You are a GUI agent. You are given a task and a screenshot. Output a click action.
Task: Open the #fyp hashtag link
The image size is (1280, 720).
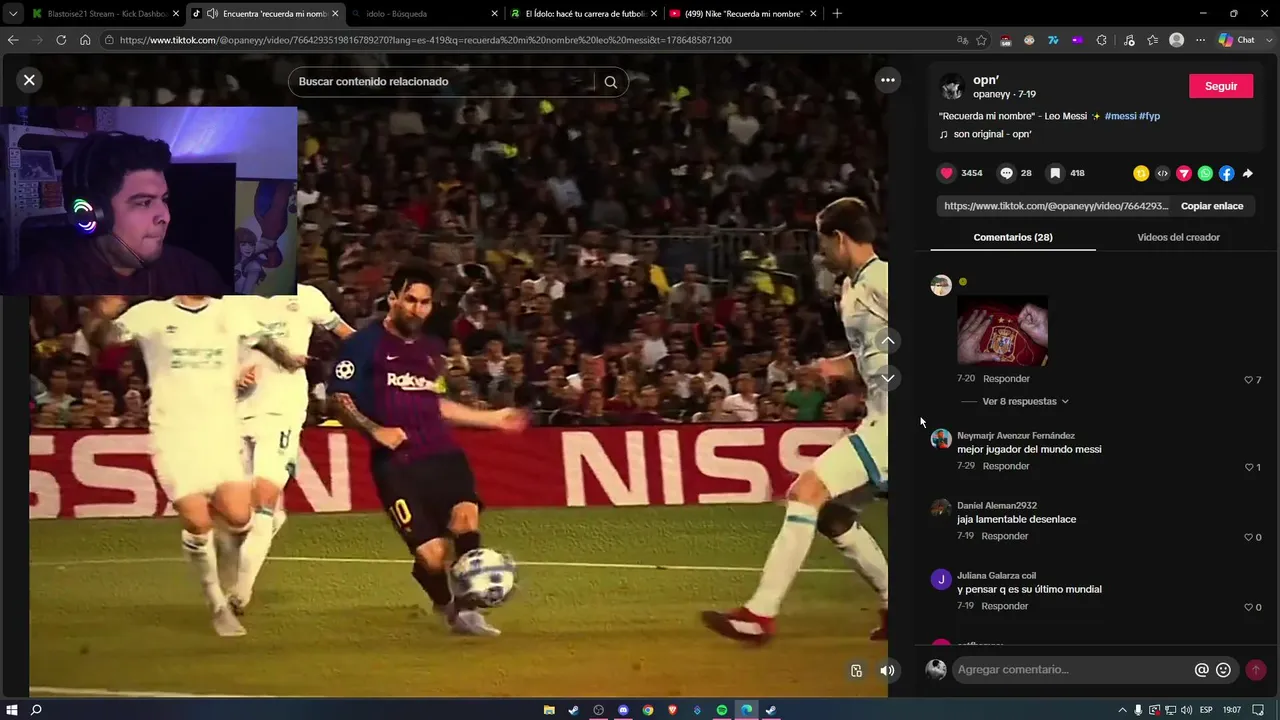(1149, 116)
